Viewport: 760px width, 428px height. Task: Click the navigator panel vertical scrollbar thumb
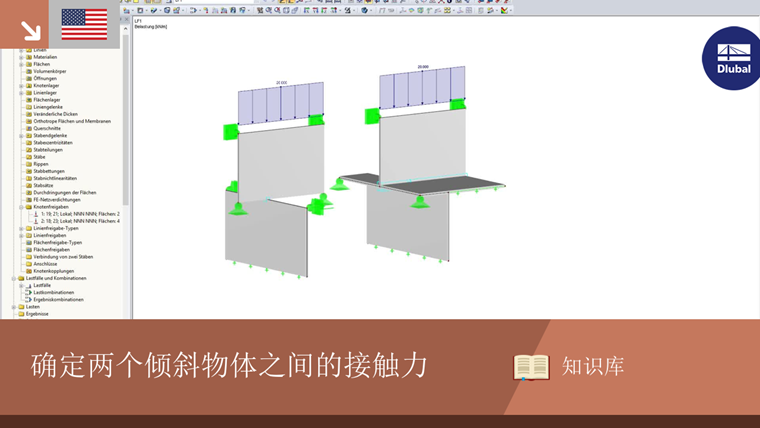[x=126, y=119]
